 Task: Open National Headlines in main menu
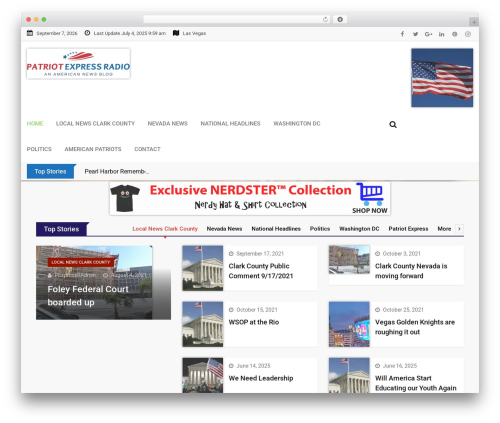(230, 124)
